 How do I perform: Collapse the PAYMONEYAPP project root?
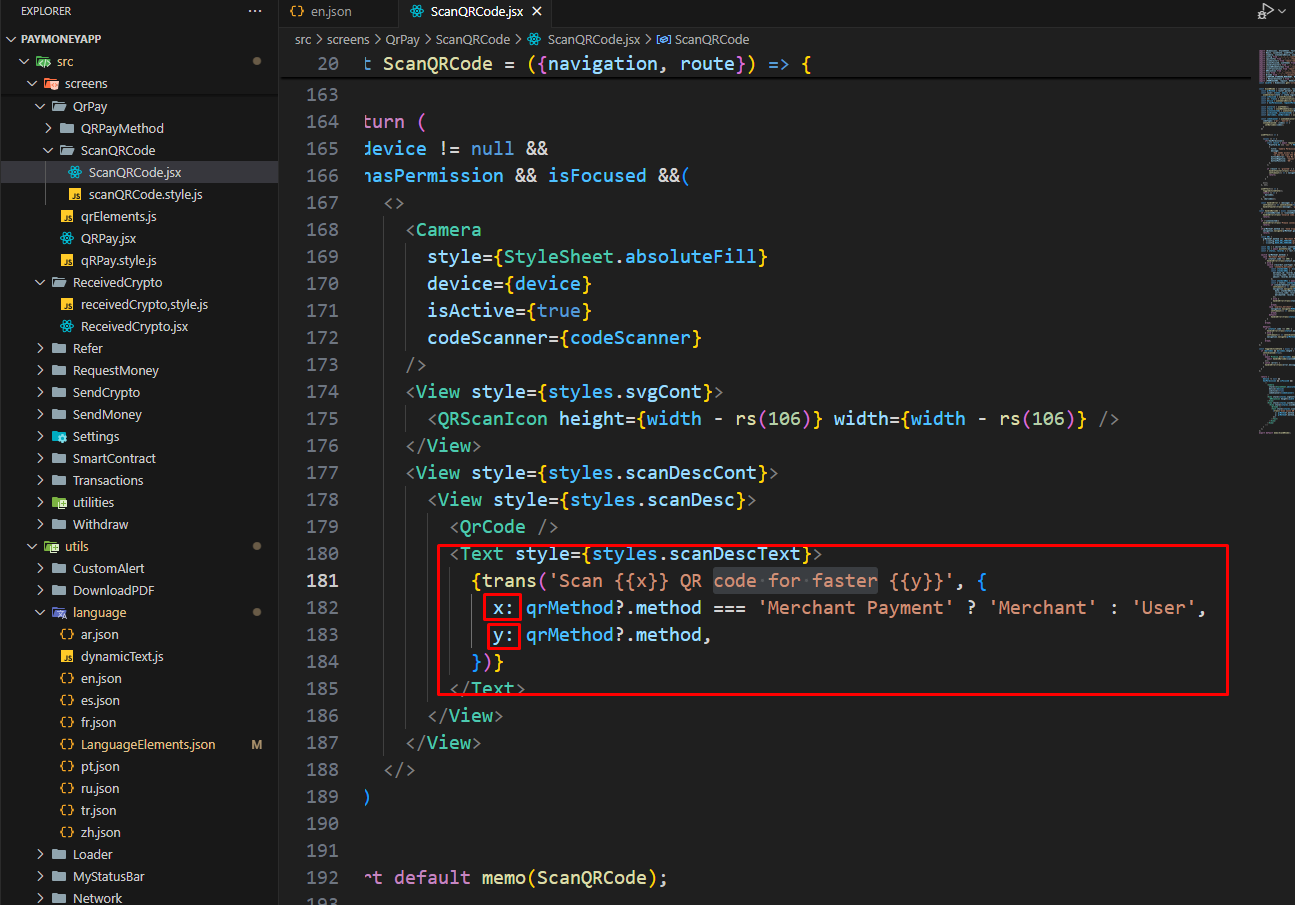click(11, 40)
